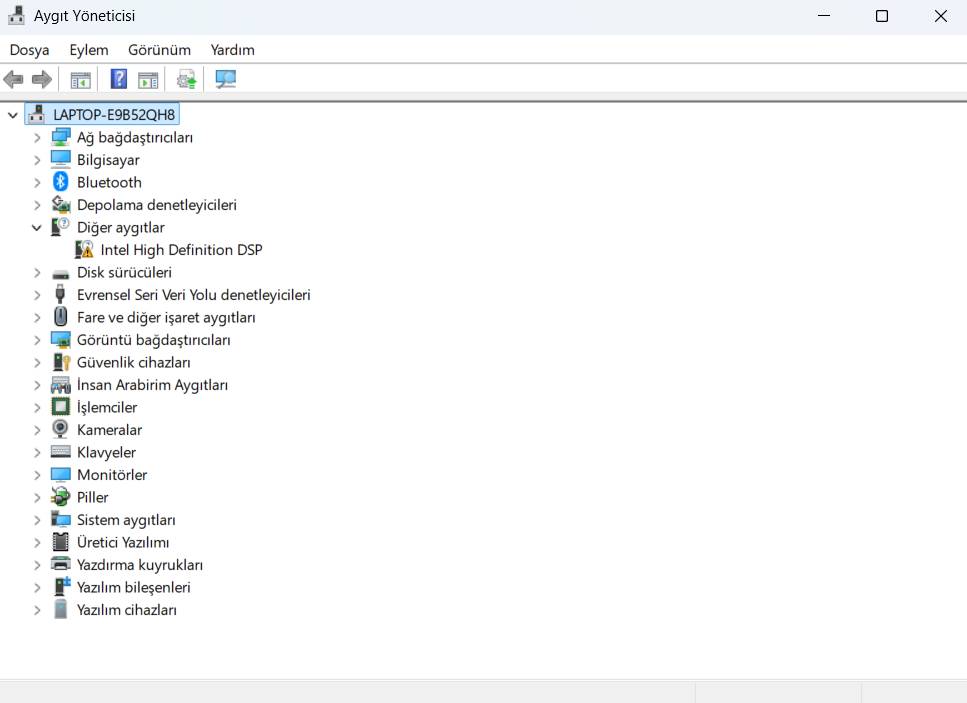Image resolution: width=967 pixels, height=703 pixels.
Task: Maximize the Aygıt Yöneticisi window
Action: [882, 16]
